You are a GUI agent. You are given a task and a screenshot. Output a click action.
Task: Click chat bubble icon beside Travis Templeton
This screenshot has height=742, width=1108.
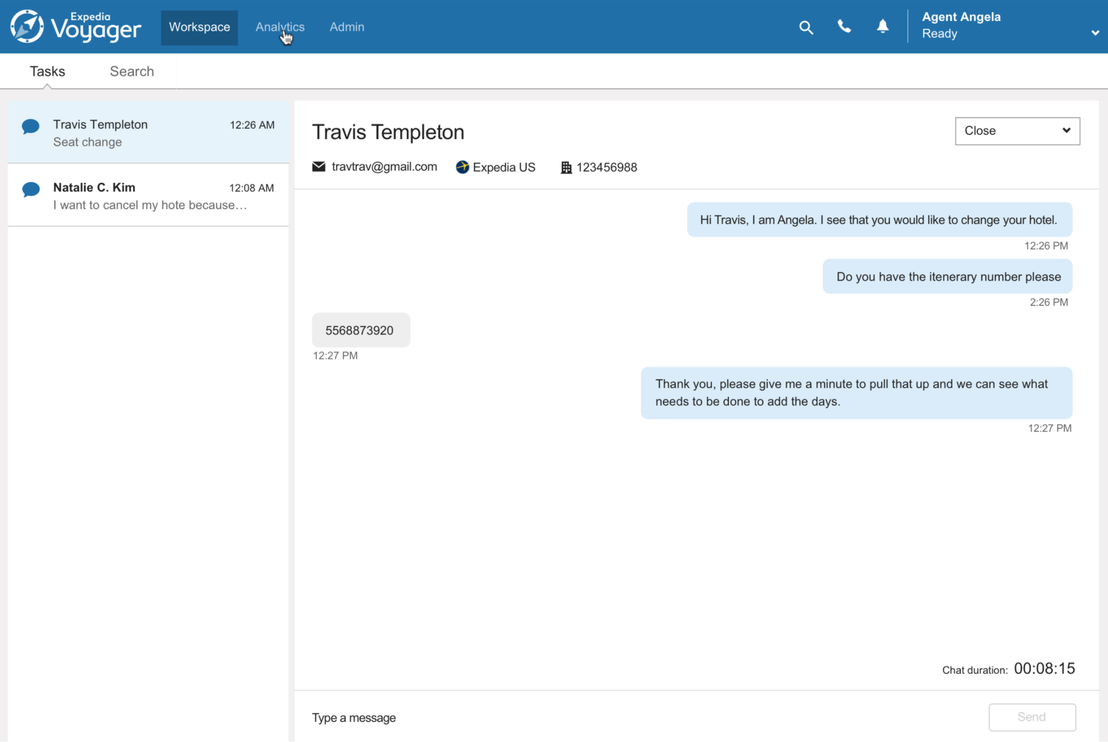click(31, 127)
